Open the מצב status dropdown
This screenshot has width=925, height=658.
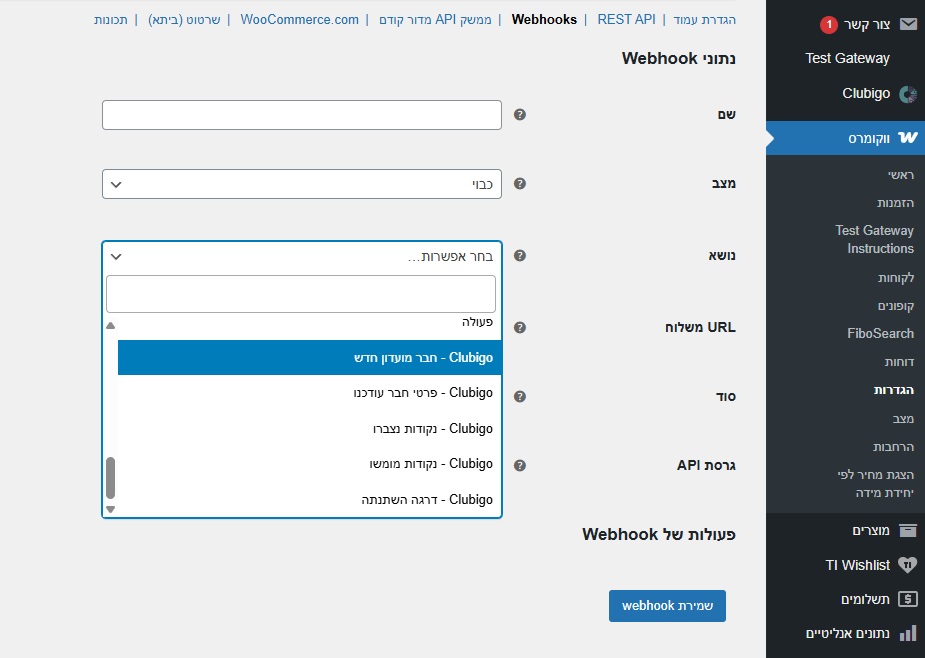(x=301, y=184)
